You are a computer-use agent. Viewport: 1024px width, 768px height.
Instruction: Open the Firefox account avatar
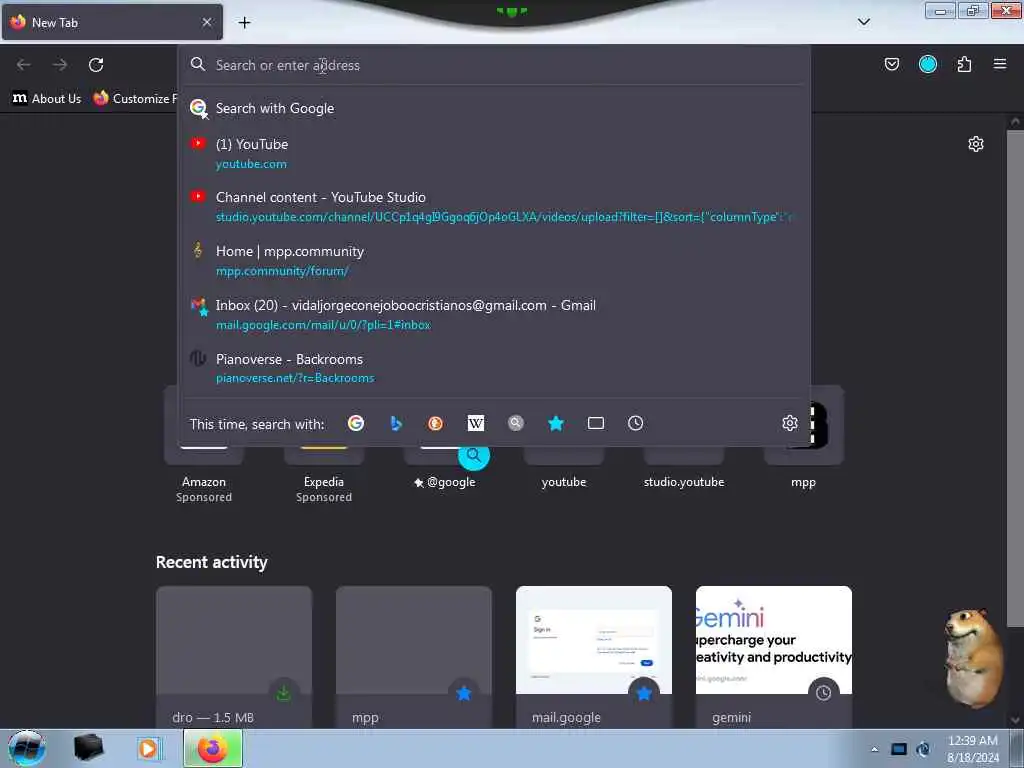[x=928, y=64]
